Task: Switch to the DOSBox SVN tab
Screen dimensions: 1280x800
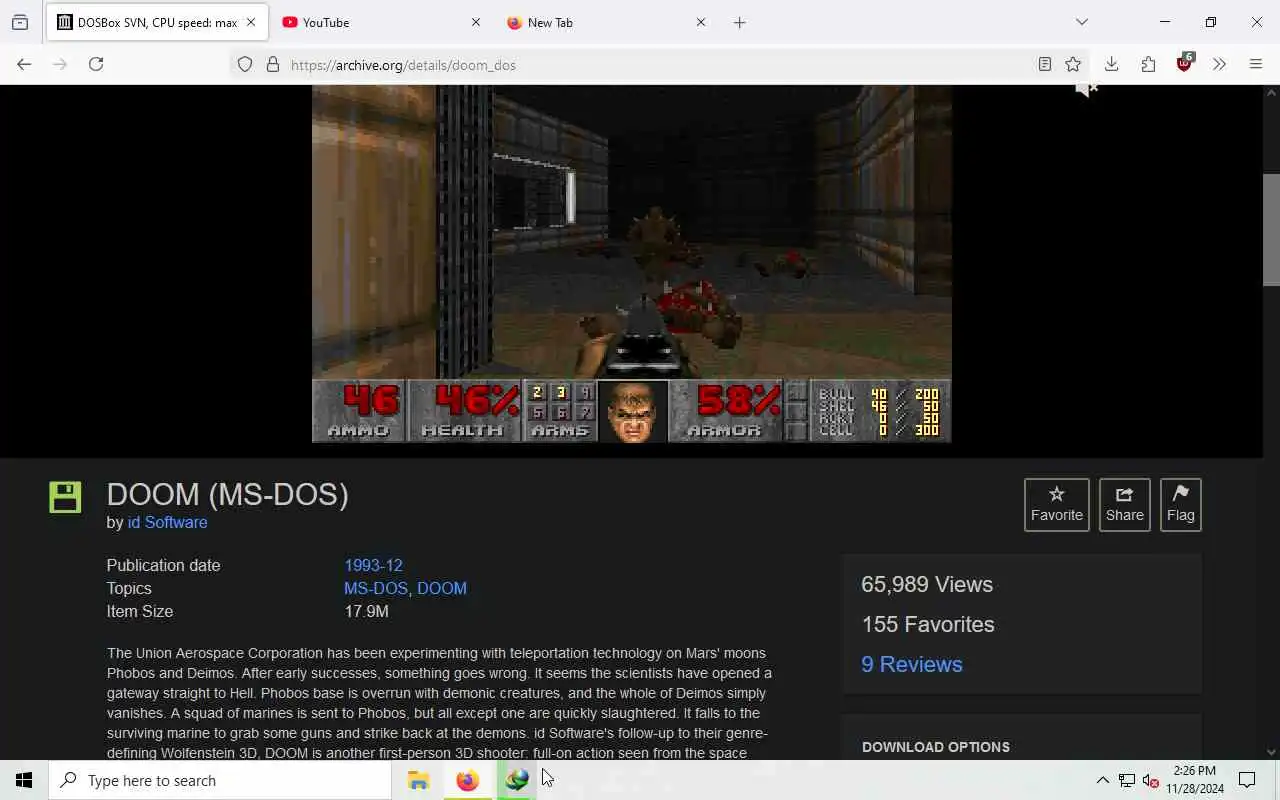Action: [157, 22]
